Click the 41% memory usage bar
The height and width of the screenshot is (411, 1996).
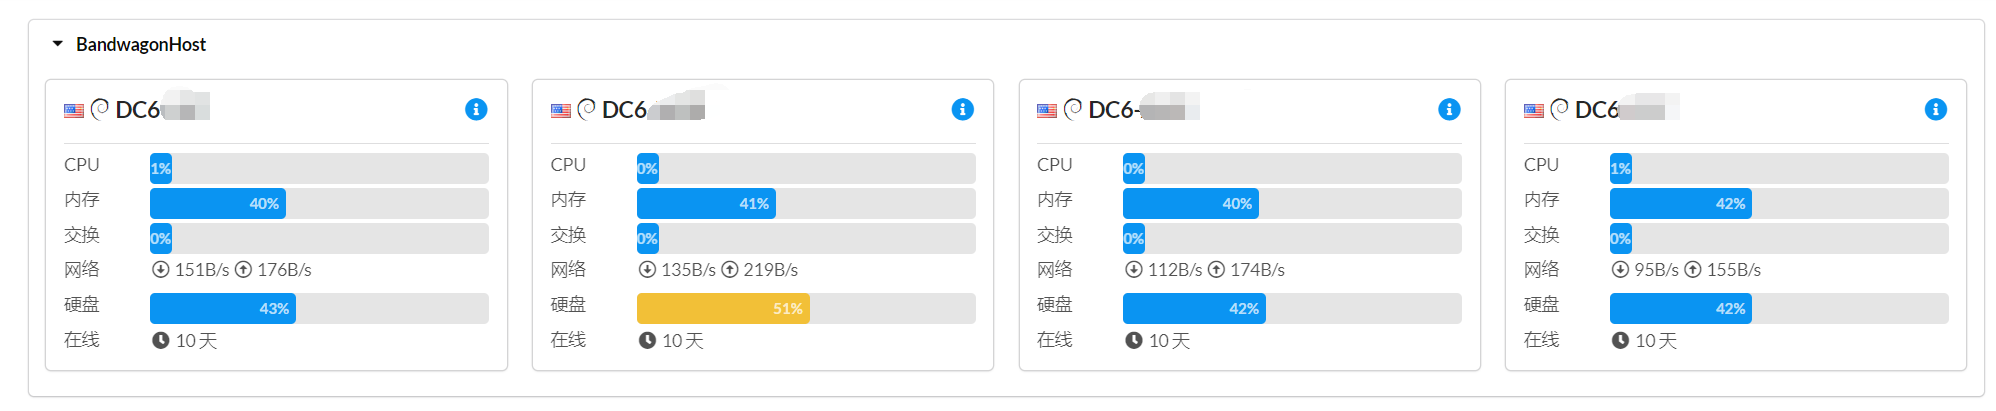706,204
